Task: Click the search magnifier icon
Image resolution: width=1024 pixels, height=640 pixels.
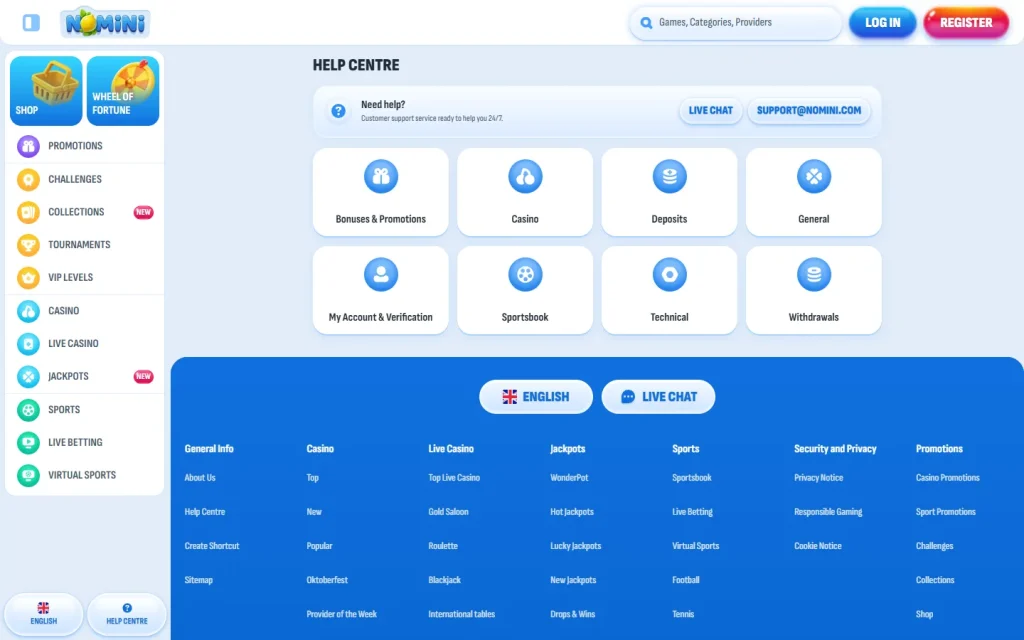Action: click(x=646, y=23)
